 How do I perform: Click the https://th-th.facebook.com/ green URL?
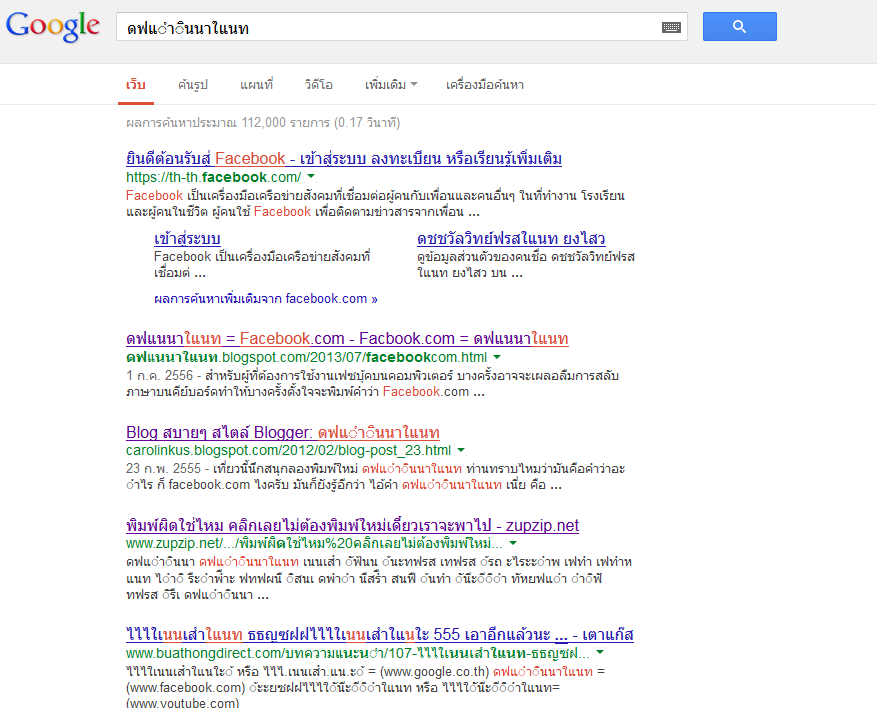point(214,177)
